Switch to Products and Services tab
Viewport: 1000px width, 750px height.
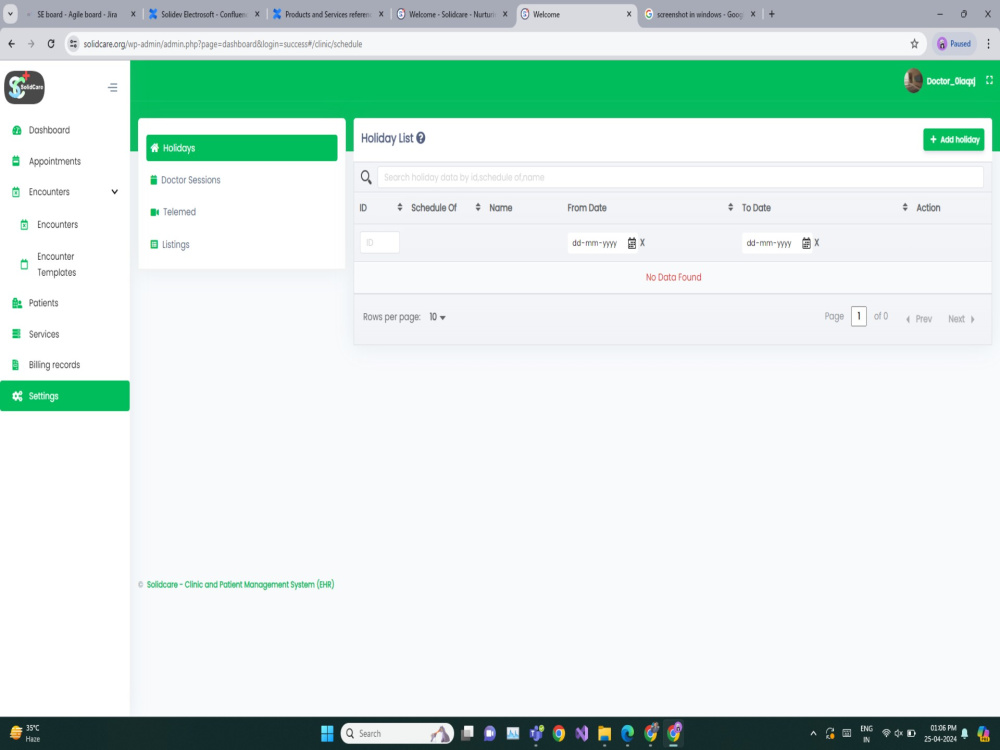click(328, 14)
